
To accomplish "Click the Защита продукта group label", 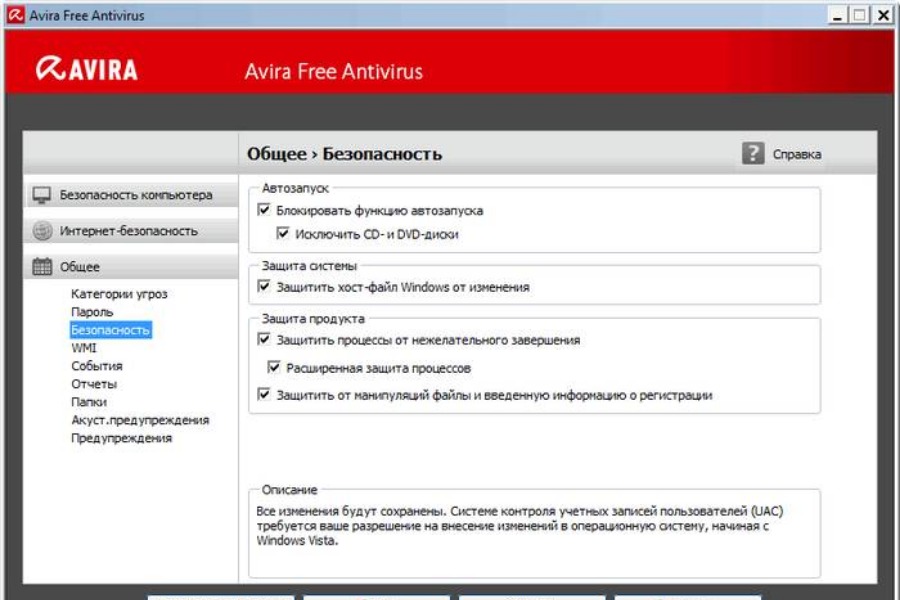I will pyautogui.click(x=313, y=319).
